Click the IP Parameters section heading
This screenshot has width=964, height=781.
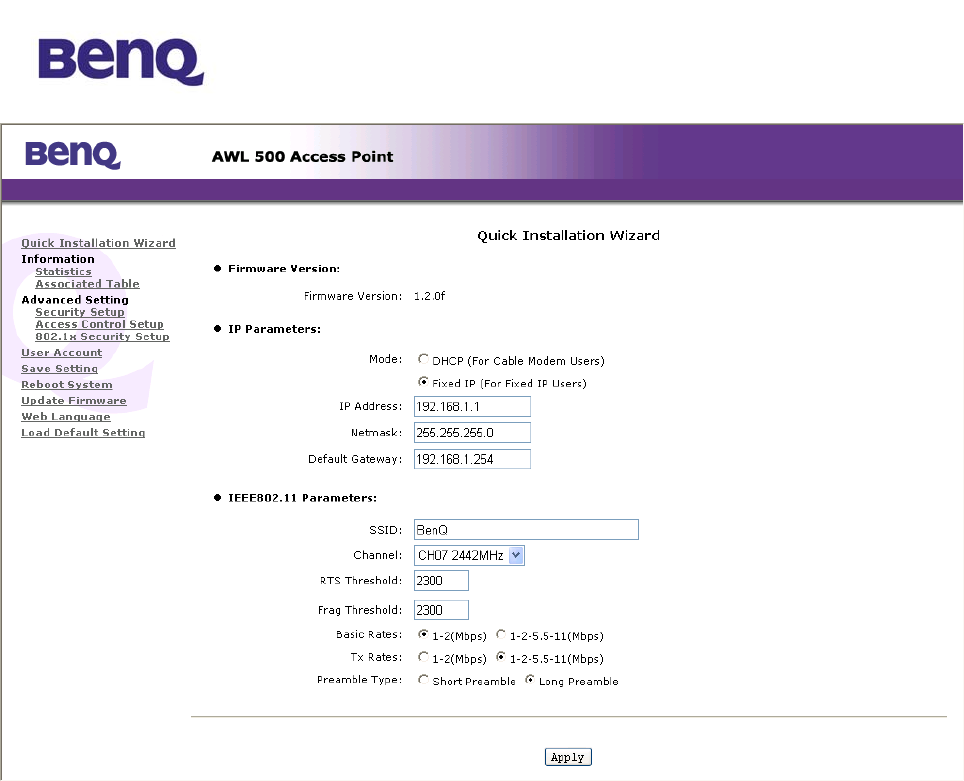[274, 329]
